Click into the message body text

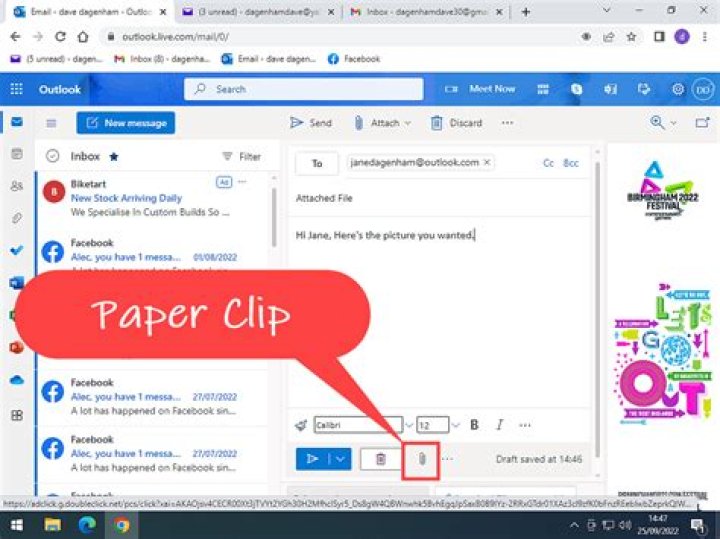pos(385,236)
